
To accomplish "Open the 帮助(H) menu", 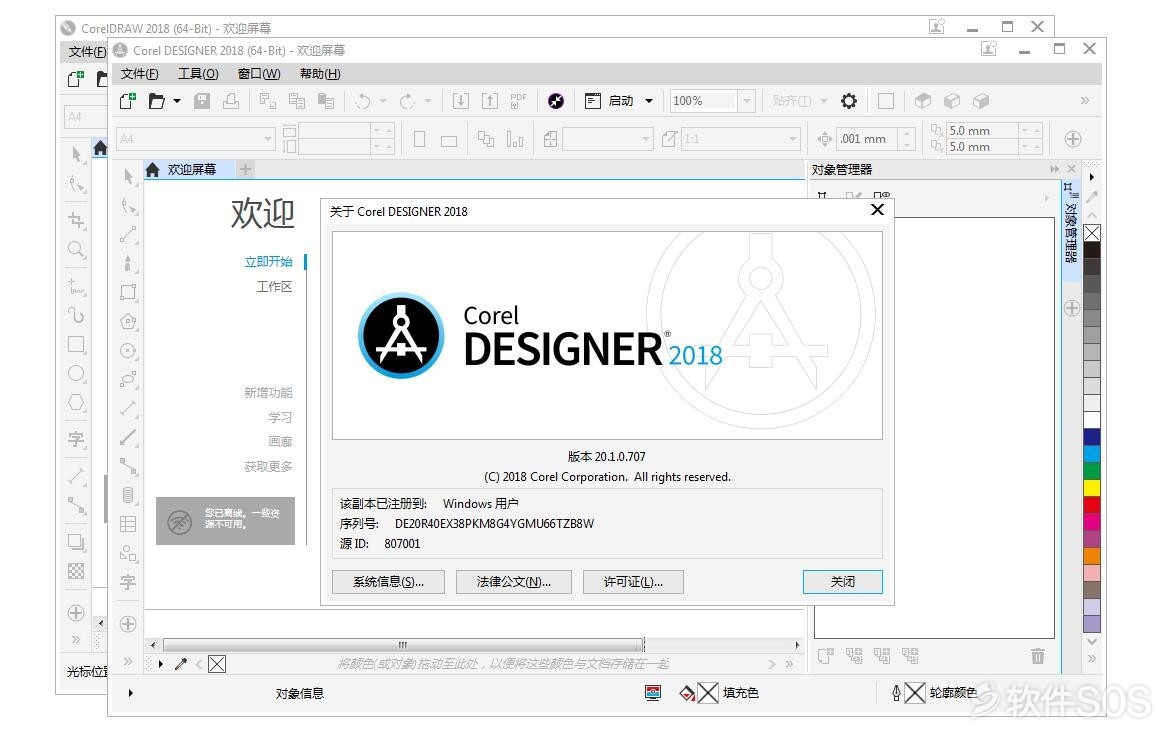I will [320, 74].
